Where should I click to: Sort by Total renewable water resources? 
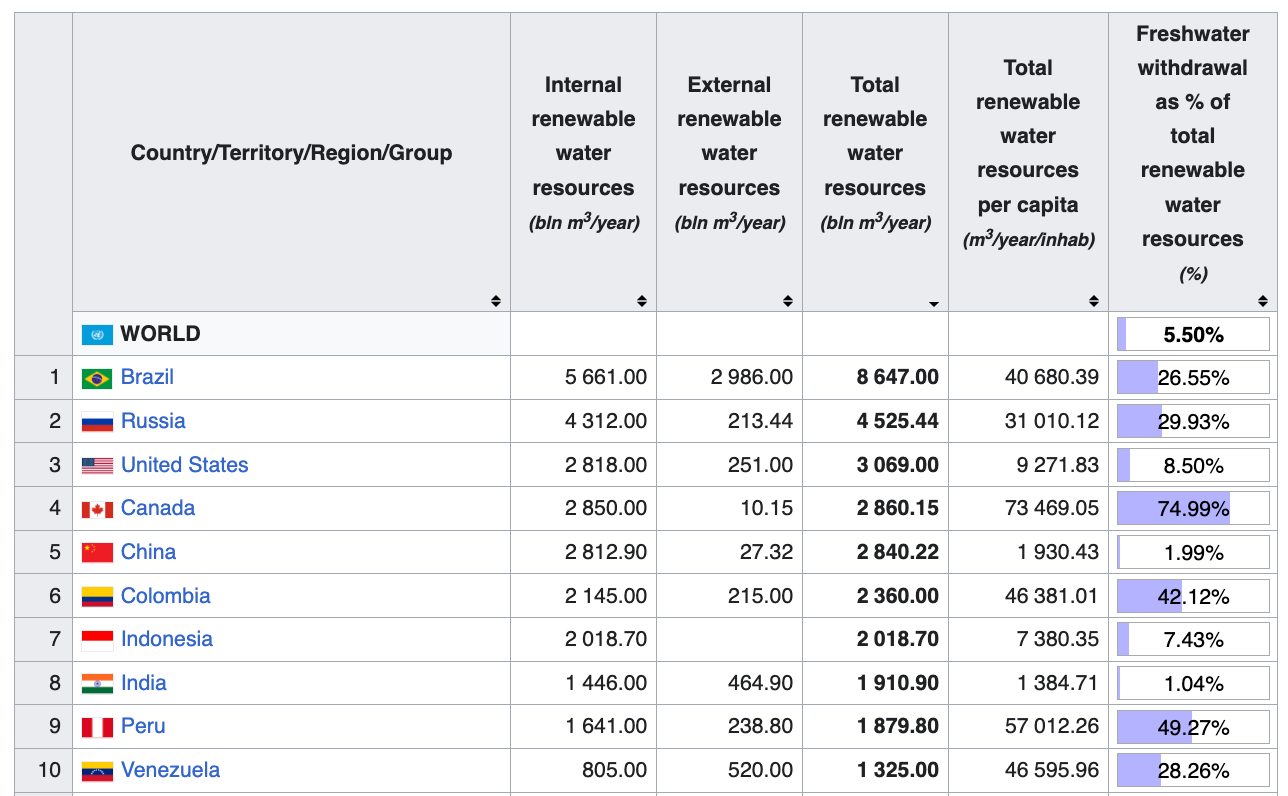click(934, 303)
